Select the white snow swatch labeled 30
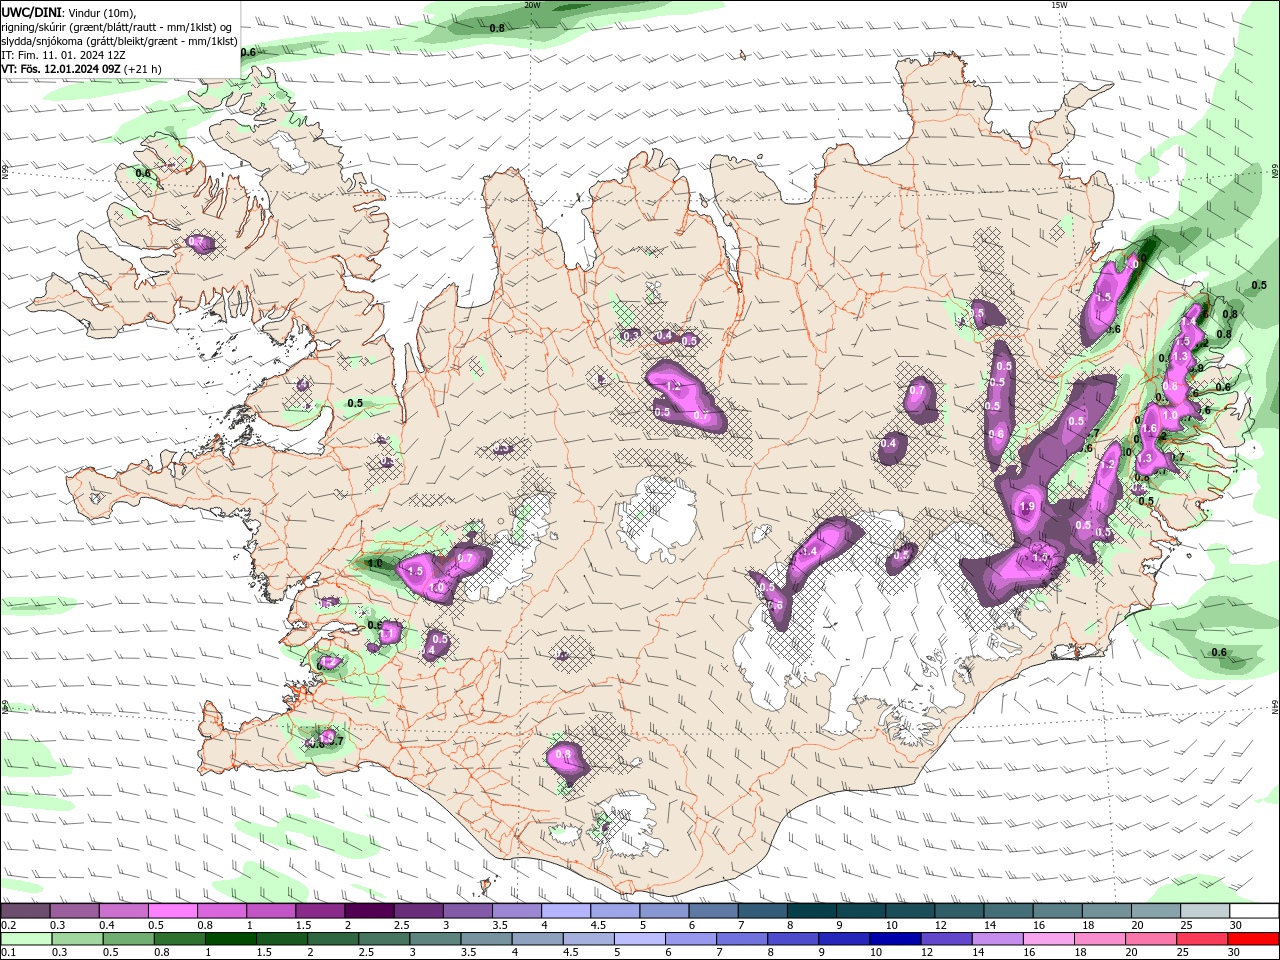This screenshot has height=960, width=1280. pos(1254,911)
